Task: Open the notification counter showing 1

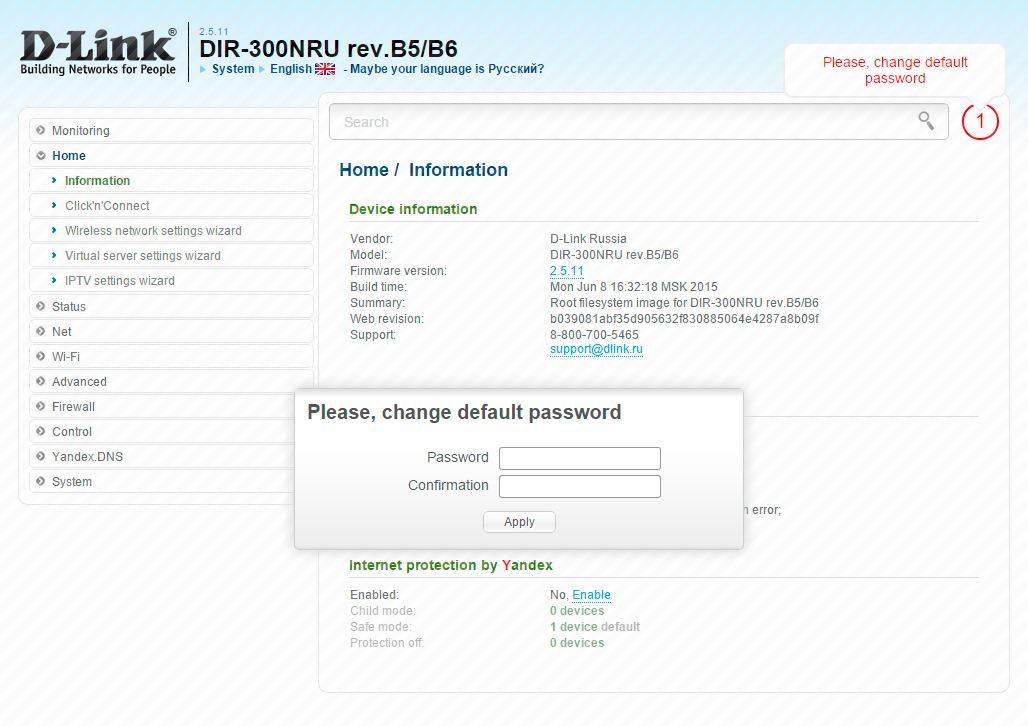Action: (980, 121)
